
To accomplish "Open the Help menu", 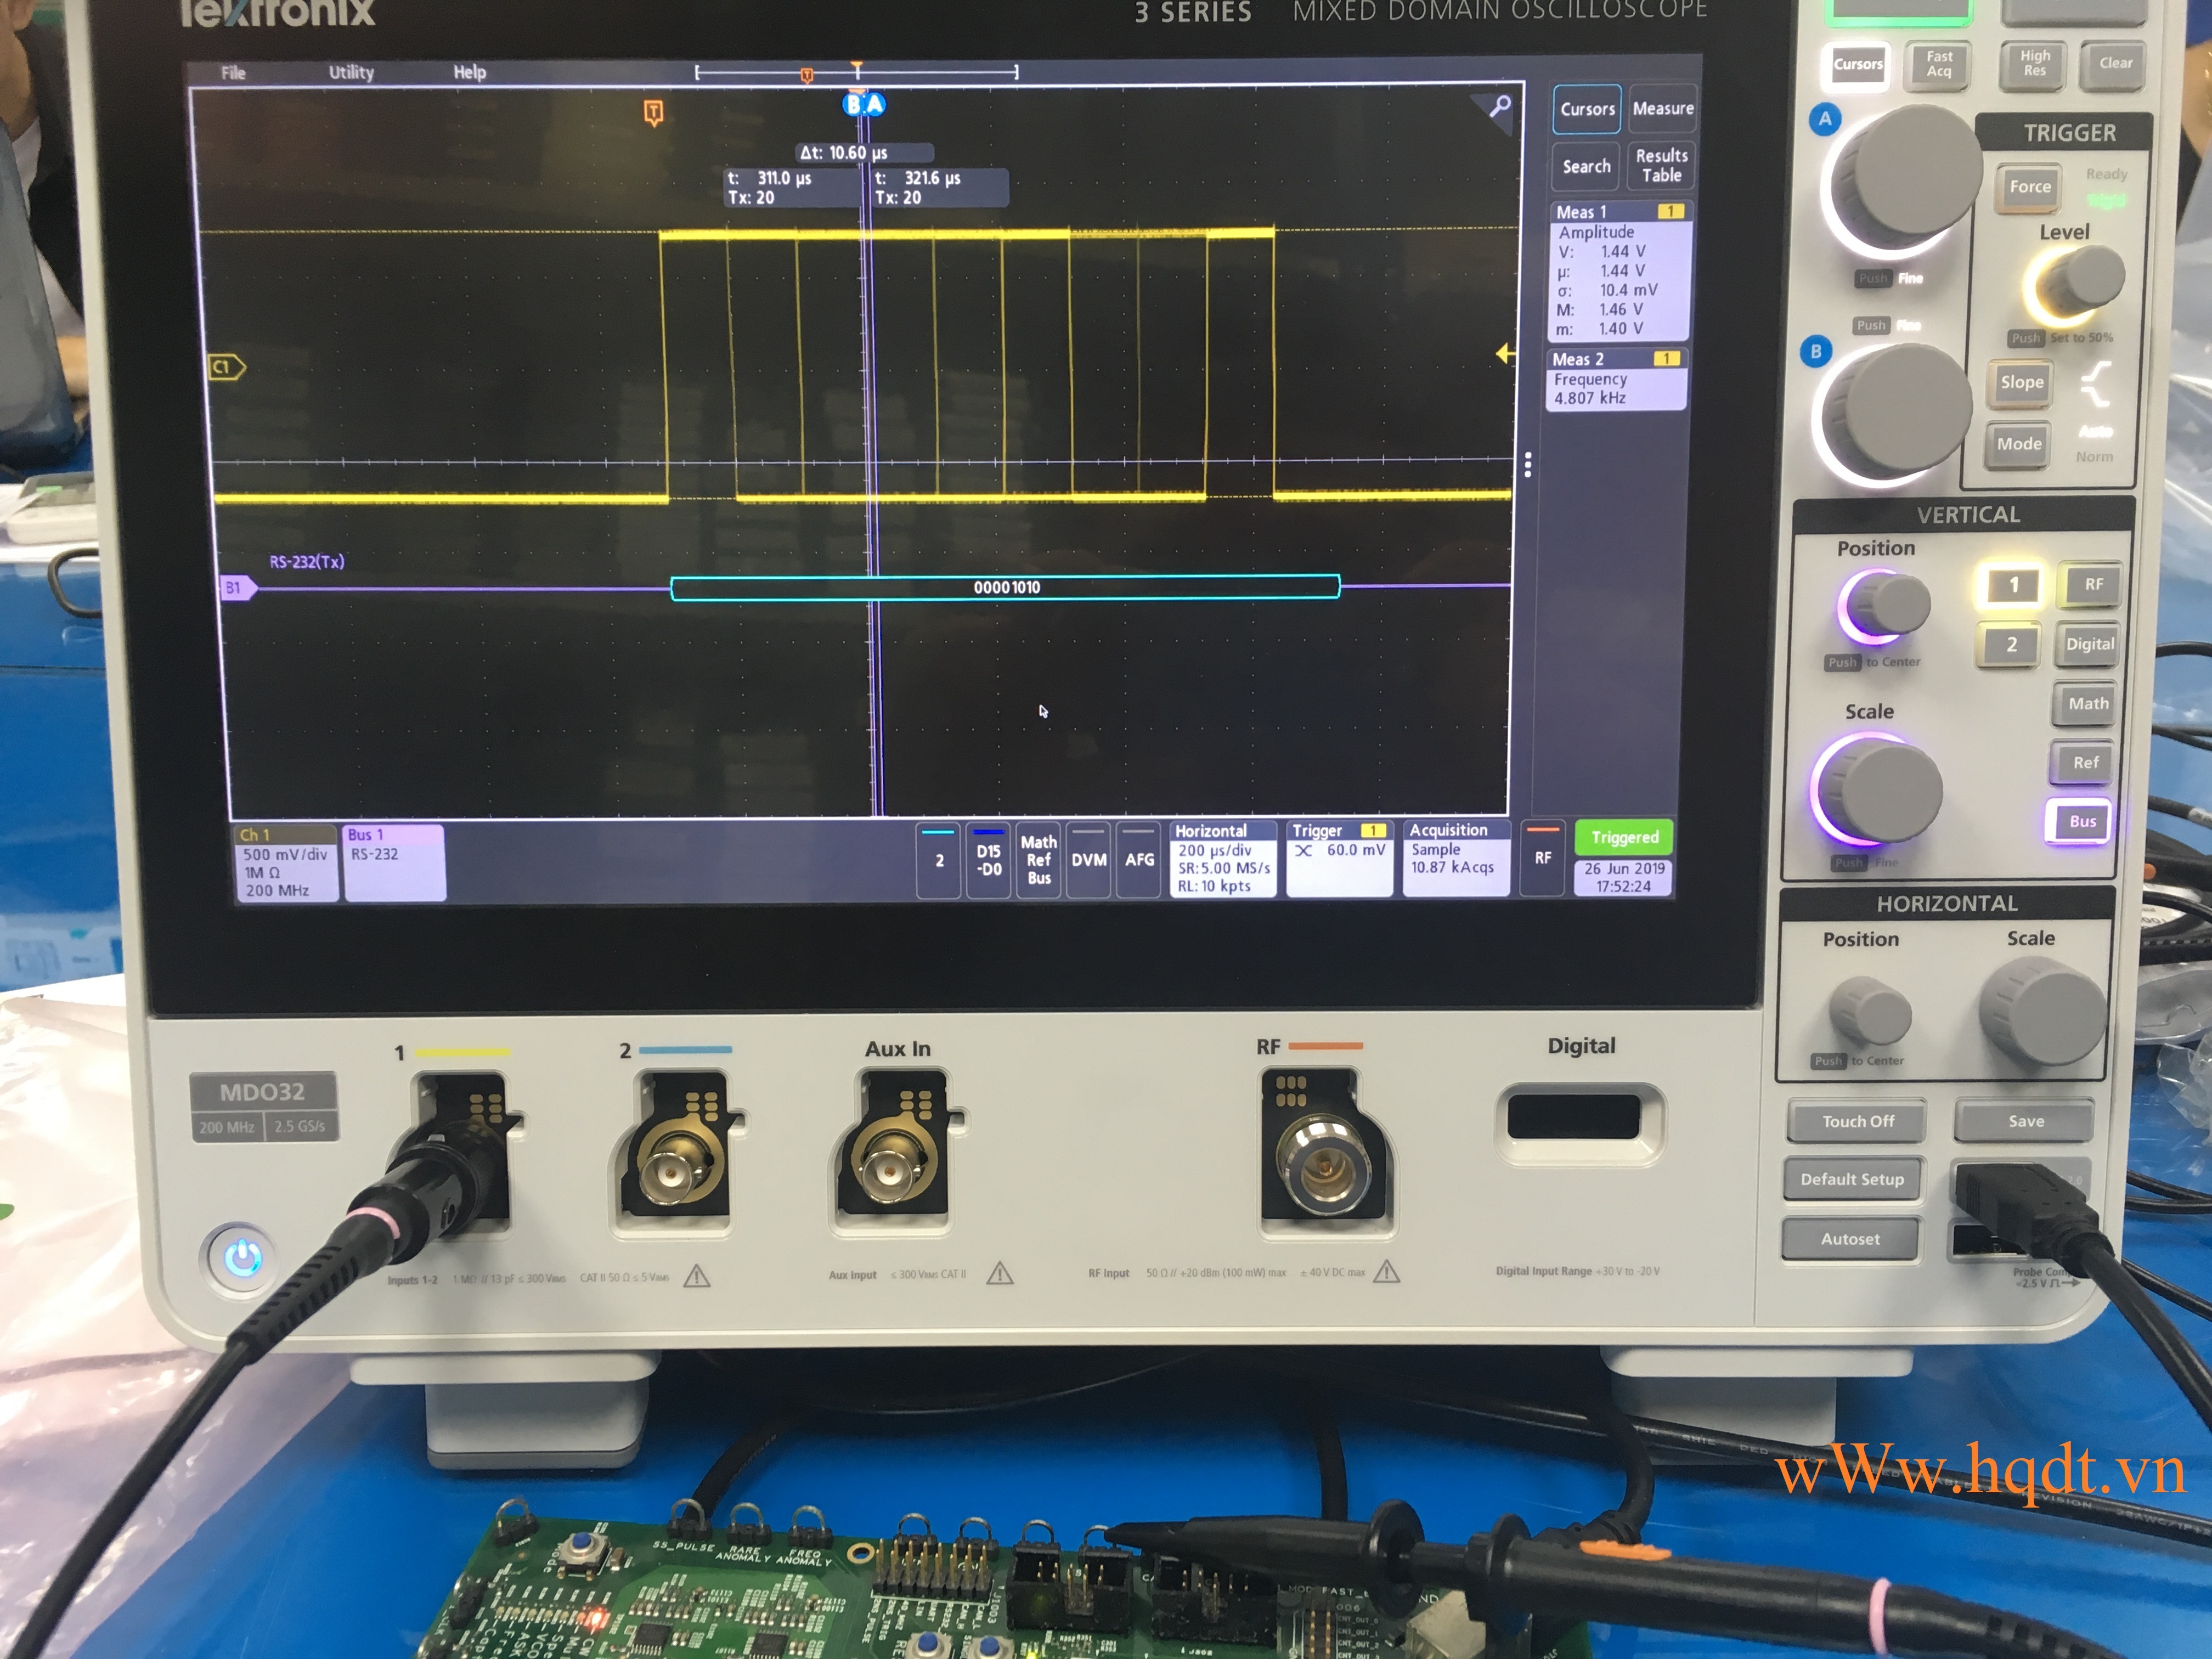I will [x=470, y=72].
